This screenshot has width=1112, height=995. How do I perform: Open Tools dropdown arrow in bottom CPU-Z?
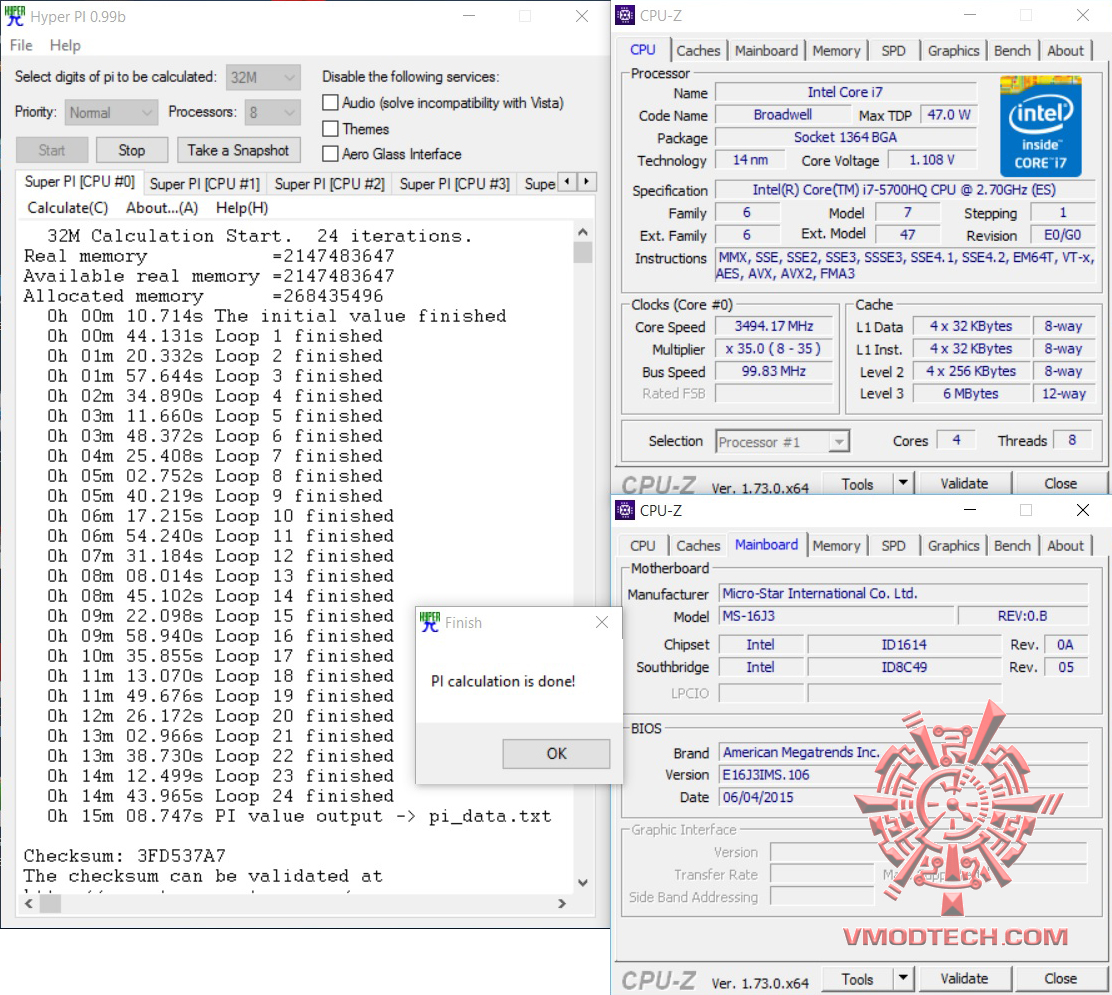(903, 978)
